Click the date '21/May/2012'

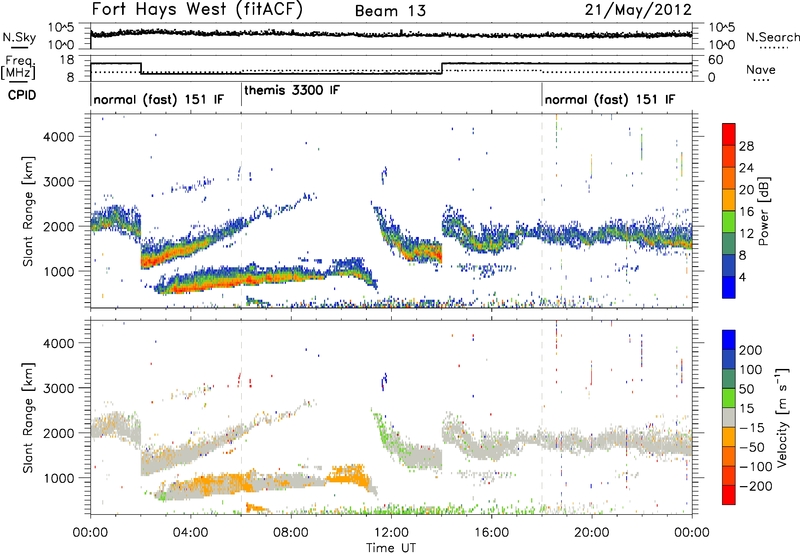click(638, 10)
